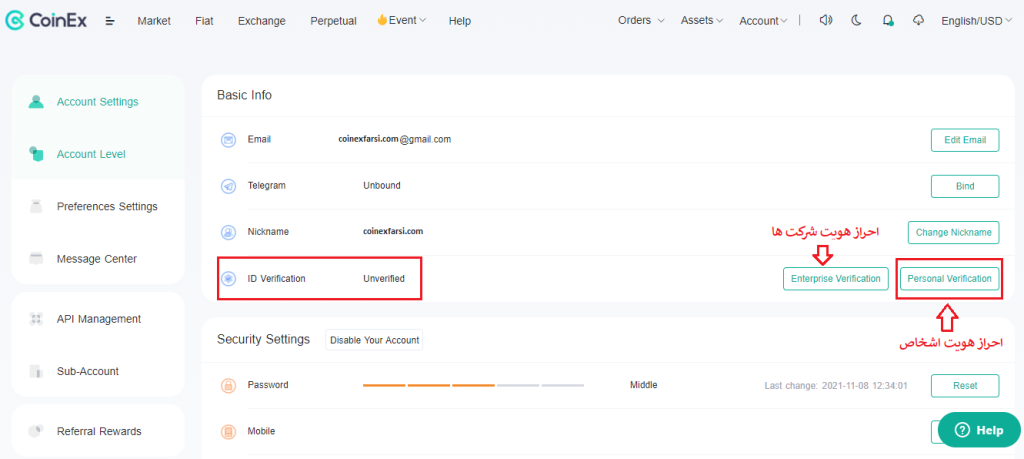
Task: Click the Change Nickname button
Action: (x=953, y=232)
